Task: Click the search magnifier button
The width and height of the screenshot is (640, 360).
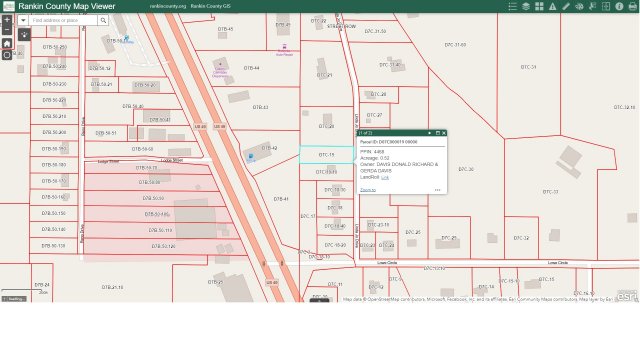Action: pyautogui.click(x=103, y=20)
